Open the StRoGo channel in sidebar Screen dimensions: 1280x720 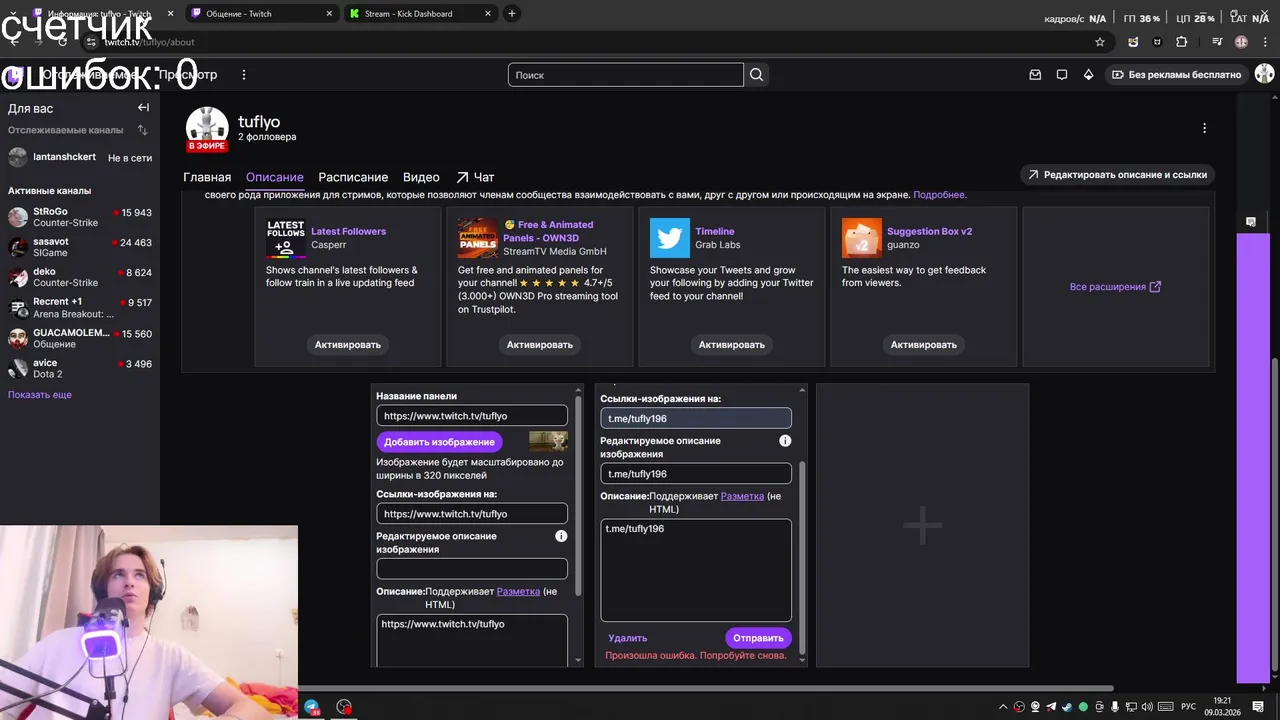tap(80, 218)
